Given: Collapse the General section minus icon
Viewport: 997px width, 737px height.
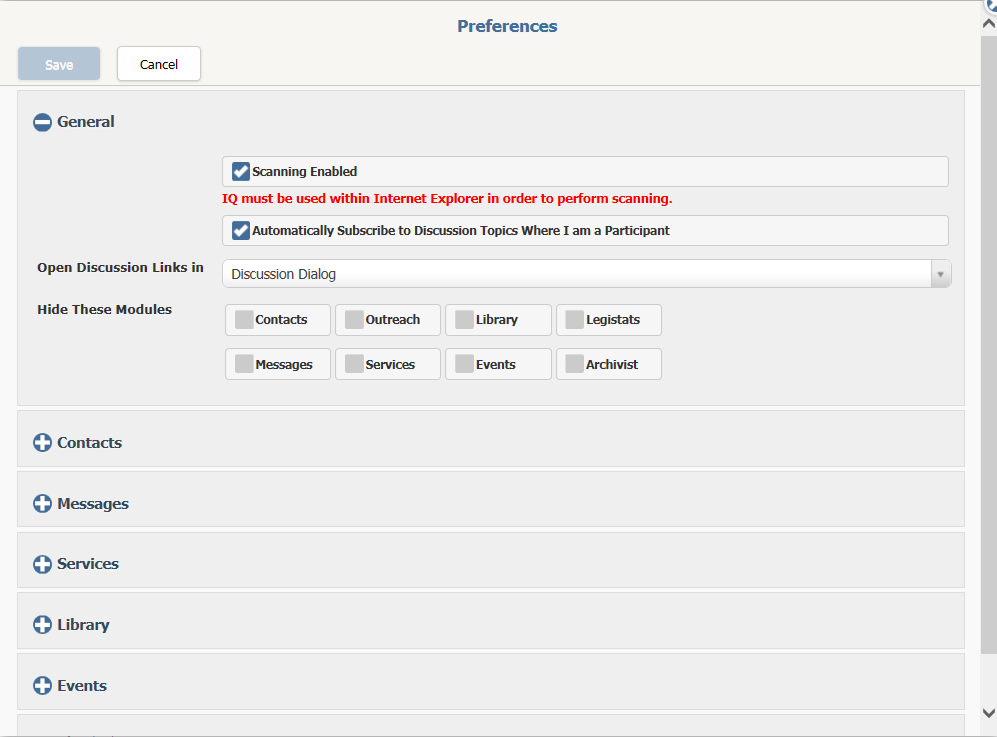Looking at the screenshot, I should pos(42,122).
